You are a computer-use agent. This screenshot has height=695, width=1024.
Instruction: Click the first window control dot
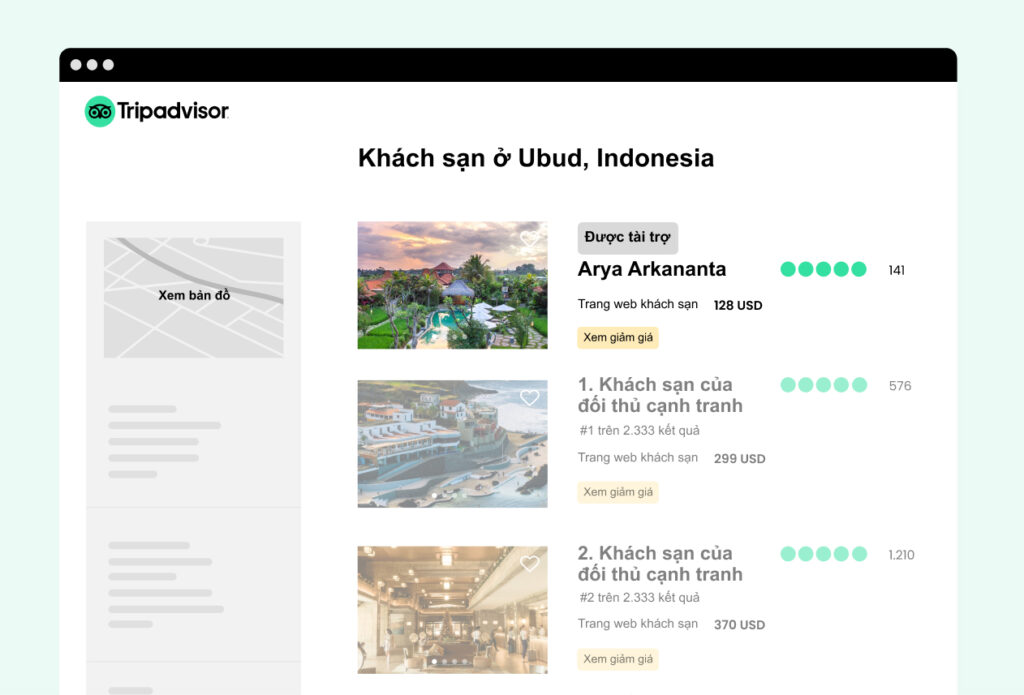76,65
